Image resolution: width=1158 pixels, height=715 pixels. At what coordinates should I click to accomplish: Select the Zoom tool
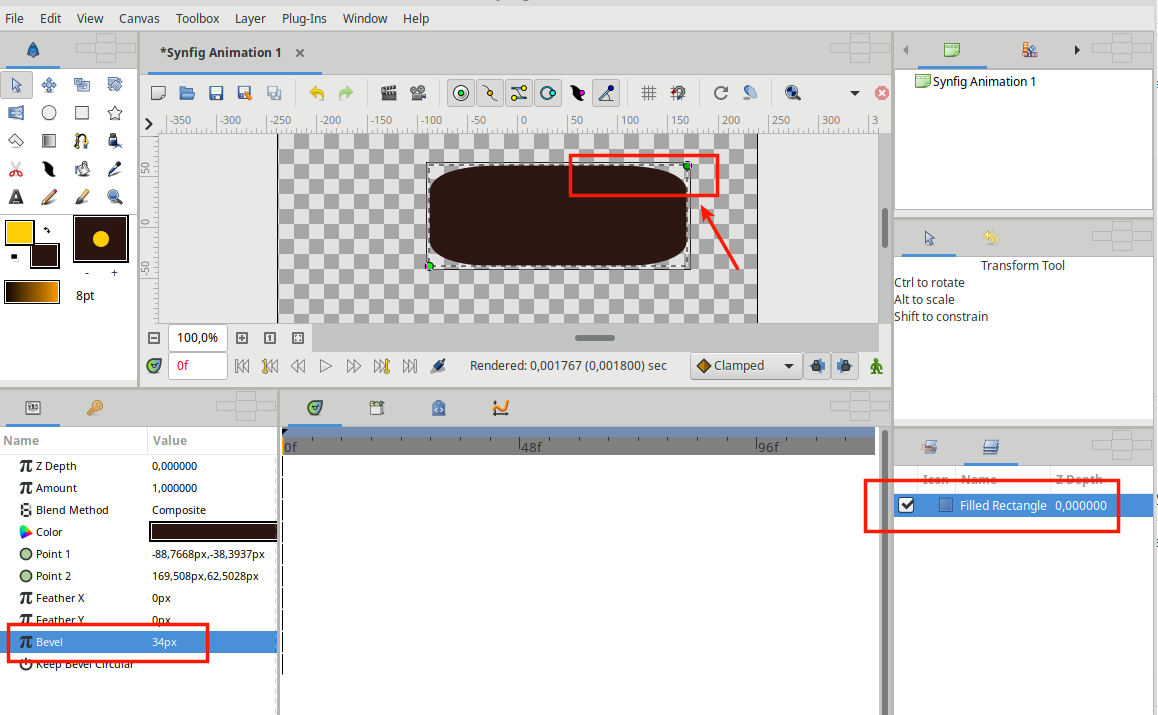coord(114,196)
